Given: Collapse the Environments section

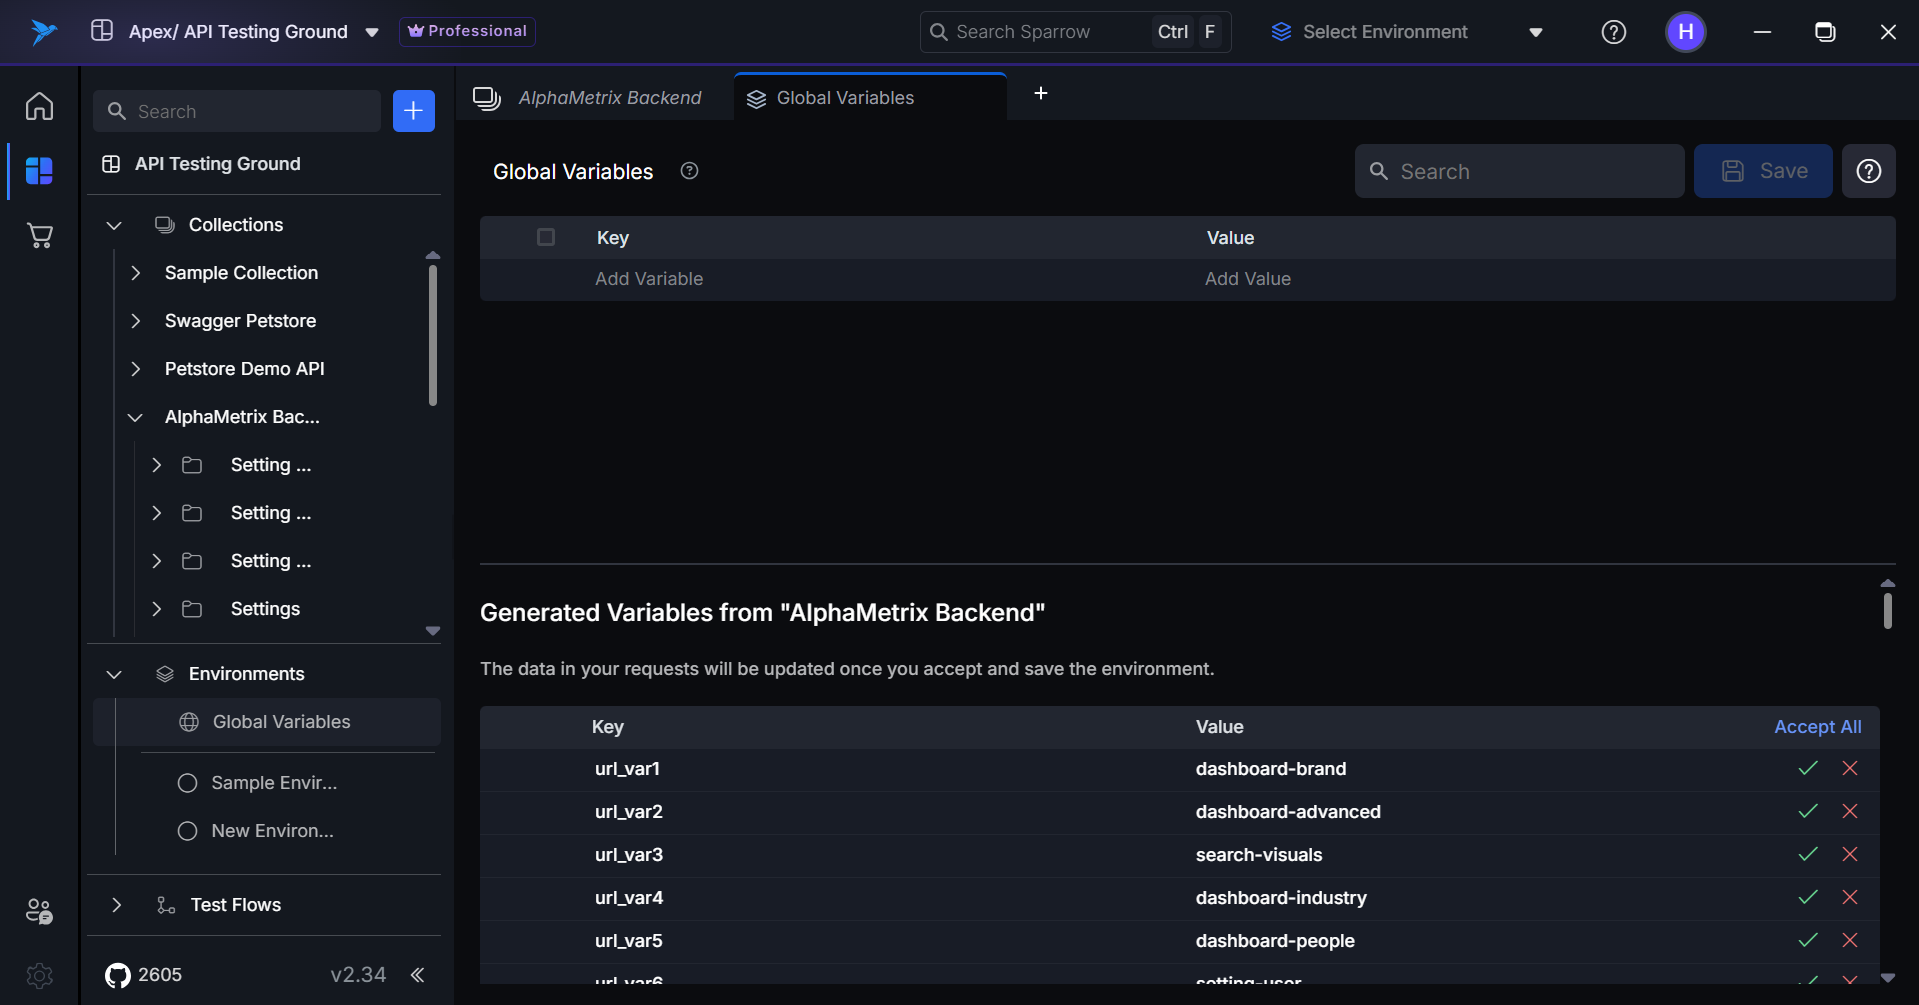Looking at the screenshot, I should coord(113,673).
